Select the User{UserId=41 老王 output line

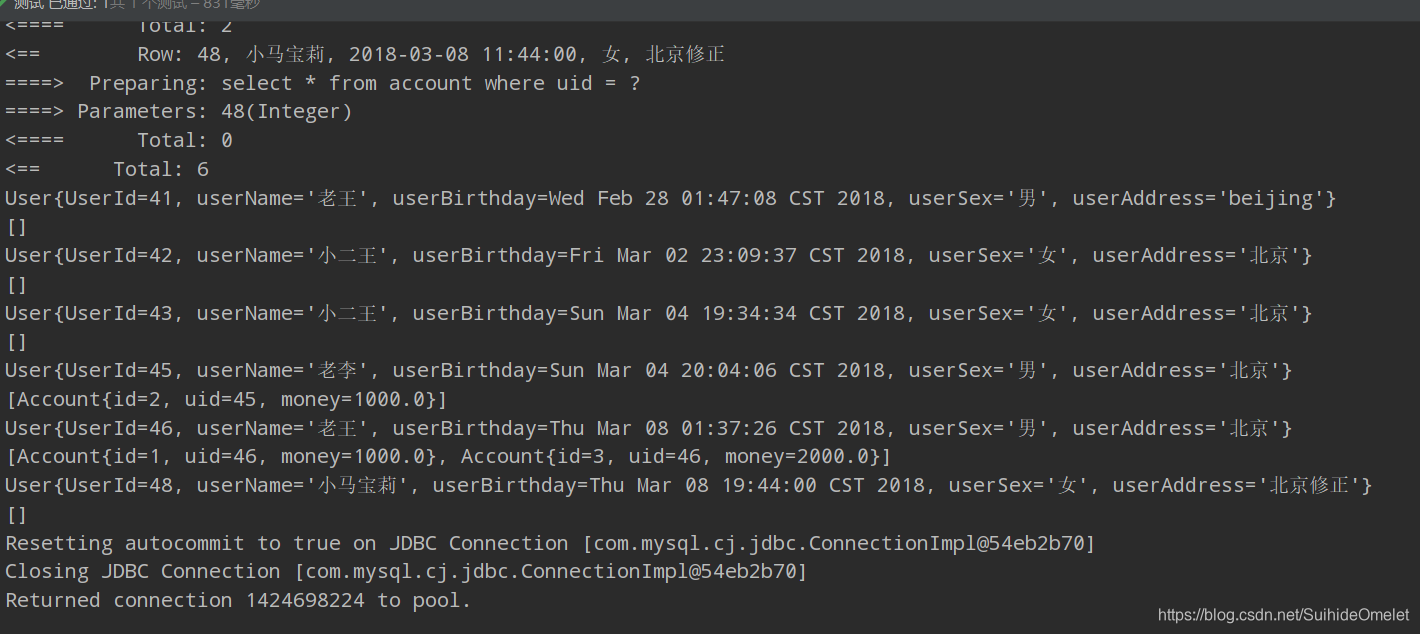click(x=671, y=198)
